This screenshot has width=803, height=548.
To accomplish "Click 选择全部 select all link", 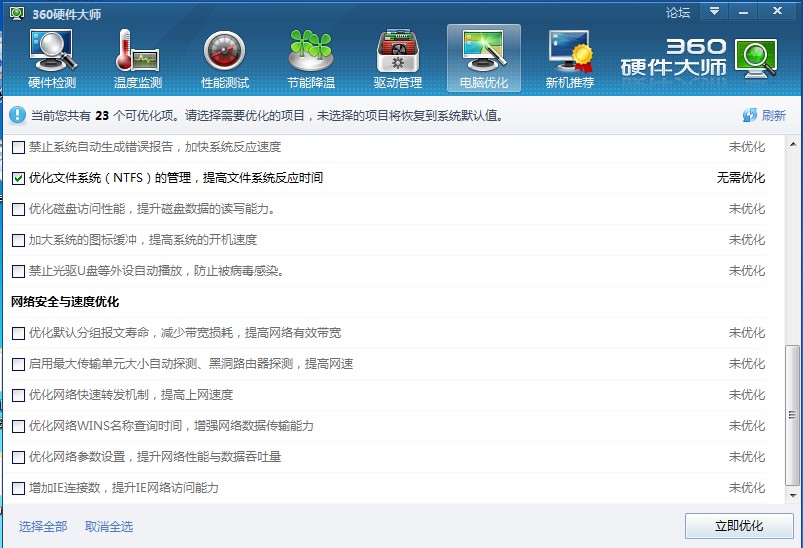I will point(43,526).
